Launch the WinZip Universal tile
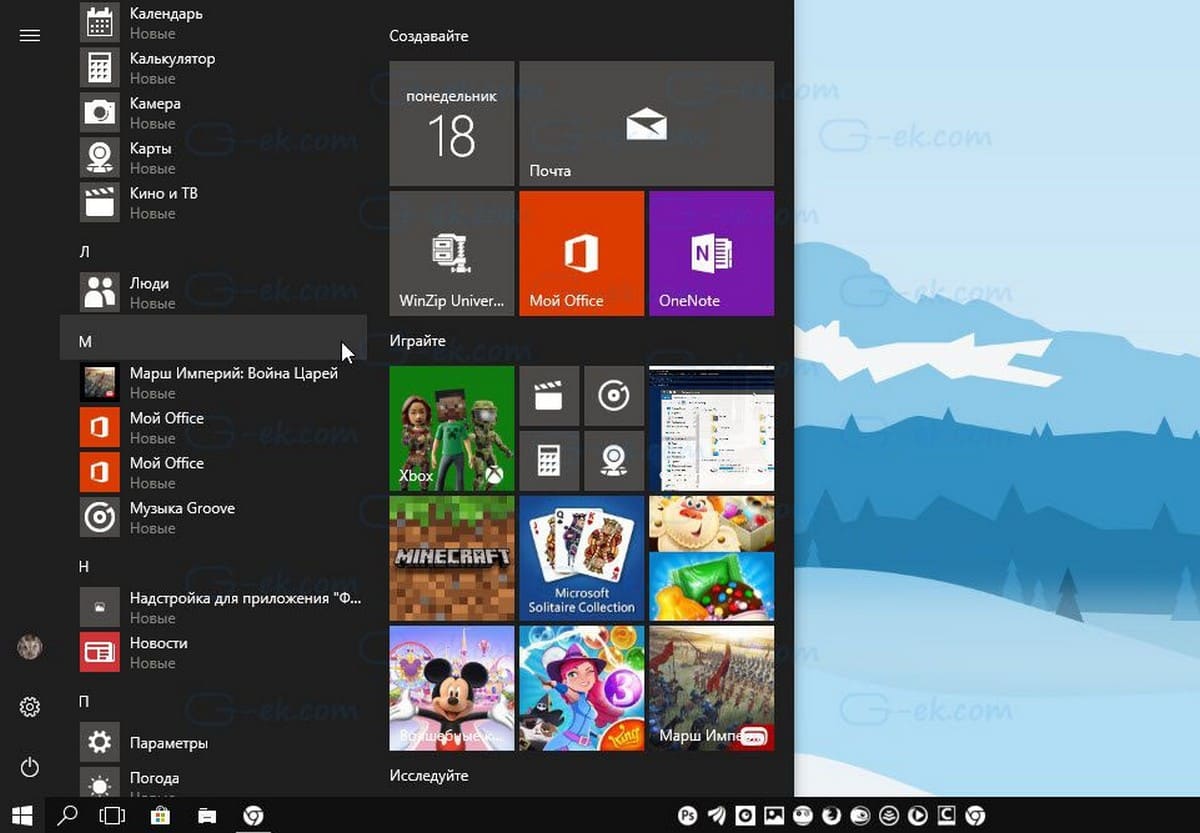1200x833 pixels. click(451, 253)
